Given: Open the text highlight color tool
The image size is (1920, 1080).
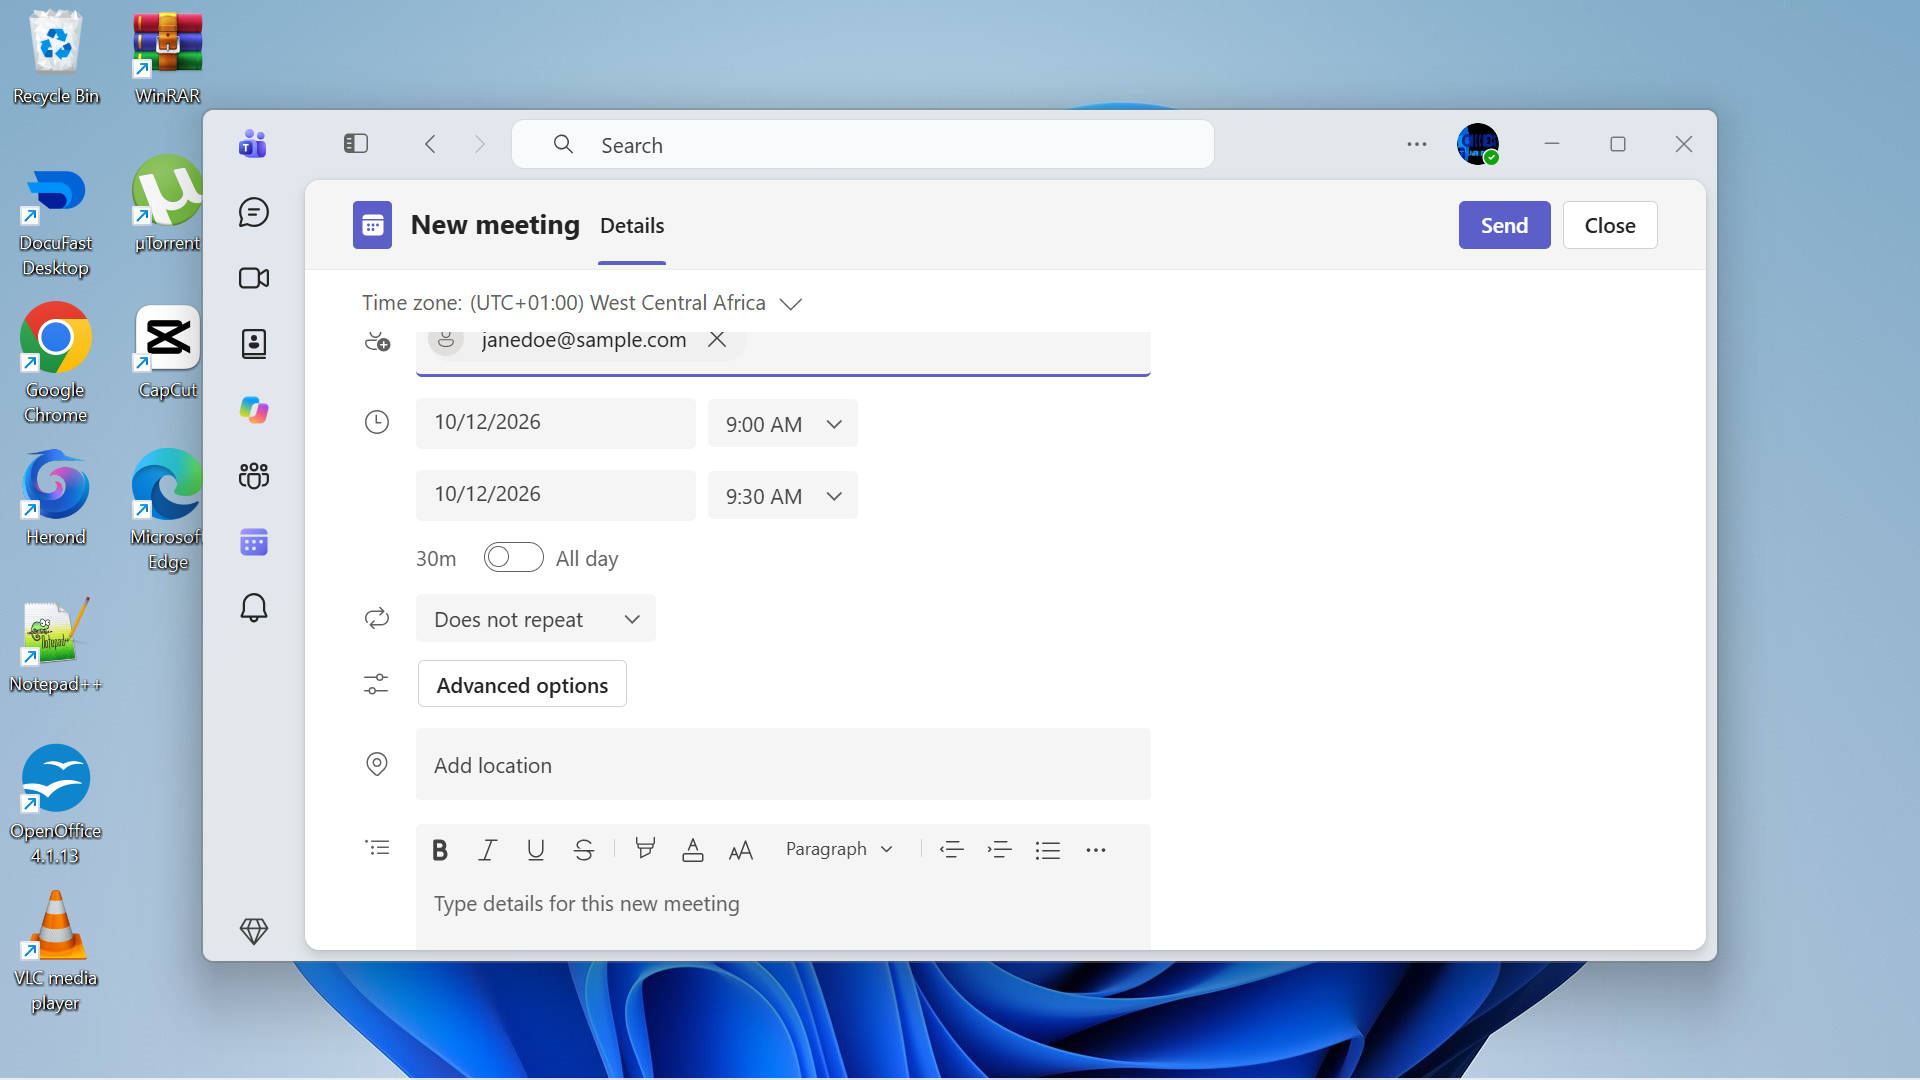Looking at the screenshot, I should coord(645,850).
